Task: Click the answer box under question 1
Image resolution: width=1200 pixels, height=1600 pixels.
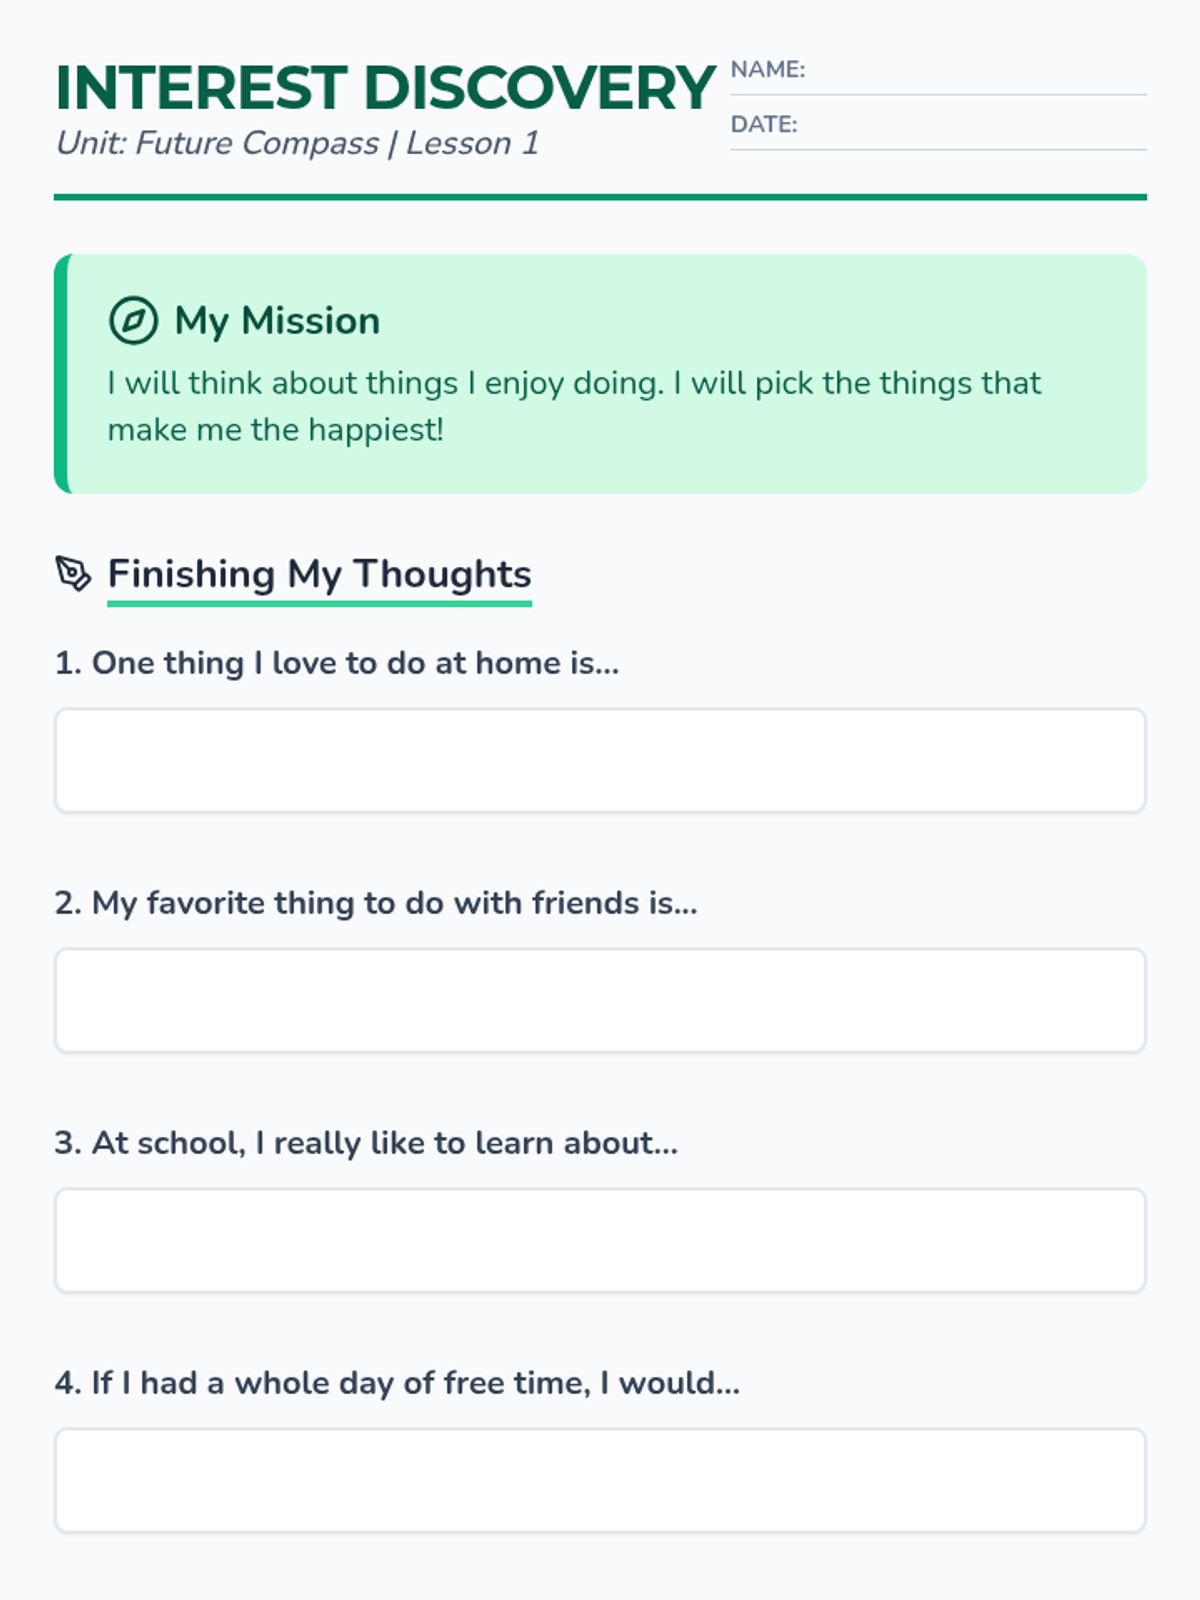Action: (x=600, y=761)
